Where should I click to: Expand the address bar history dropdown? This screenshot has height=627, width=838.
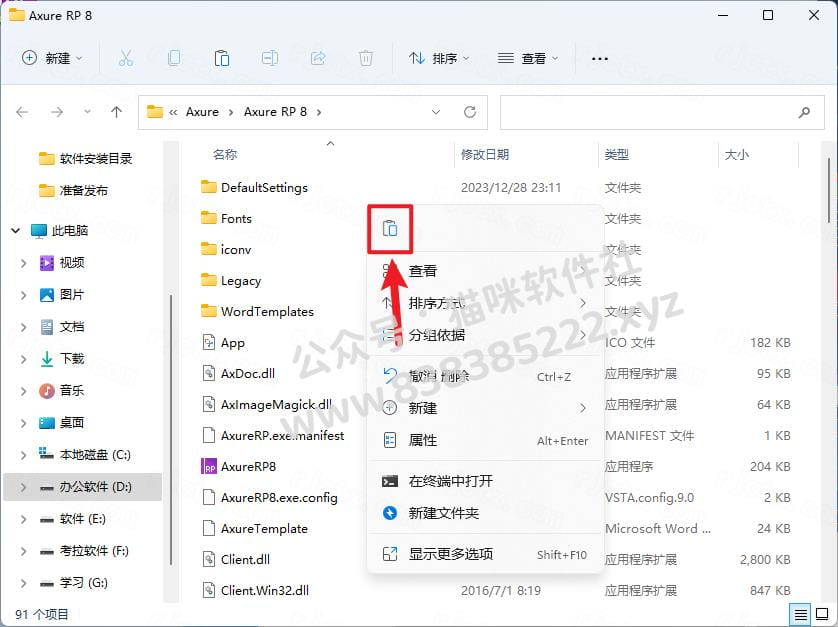[x=436, y=112]
